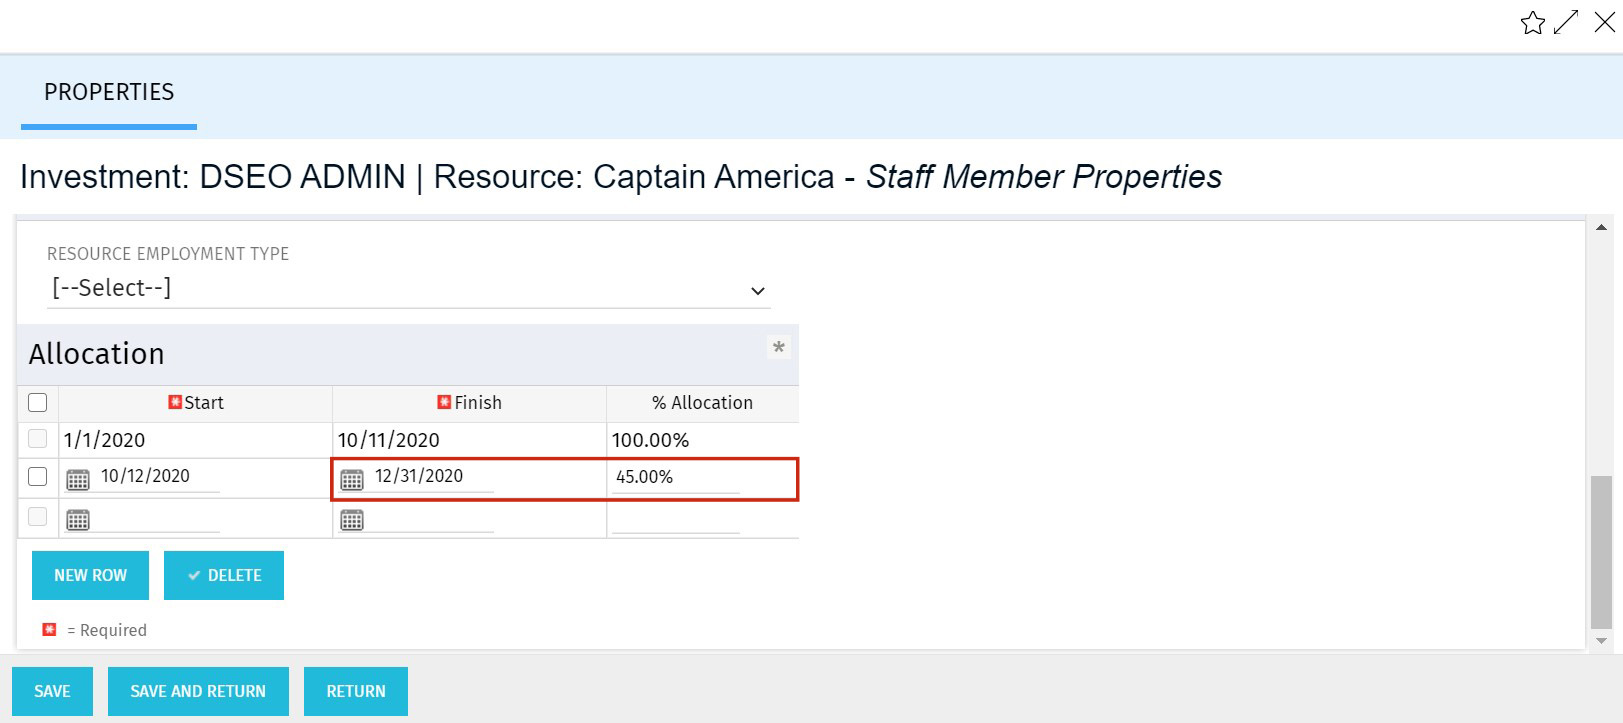The width and height of the screenshot is (1623, 723).
Task: Click the % Allocation column header
Action: pos(702,403)
